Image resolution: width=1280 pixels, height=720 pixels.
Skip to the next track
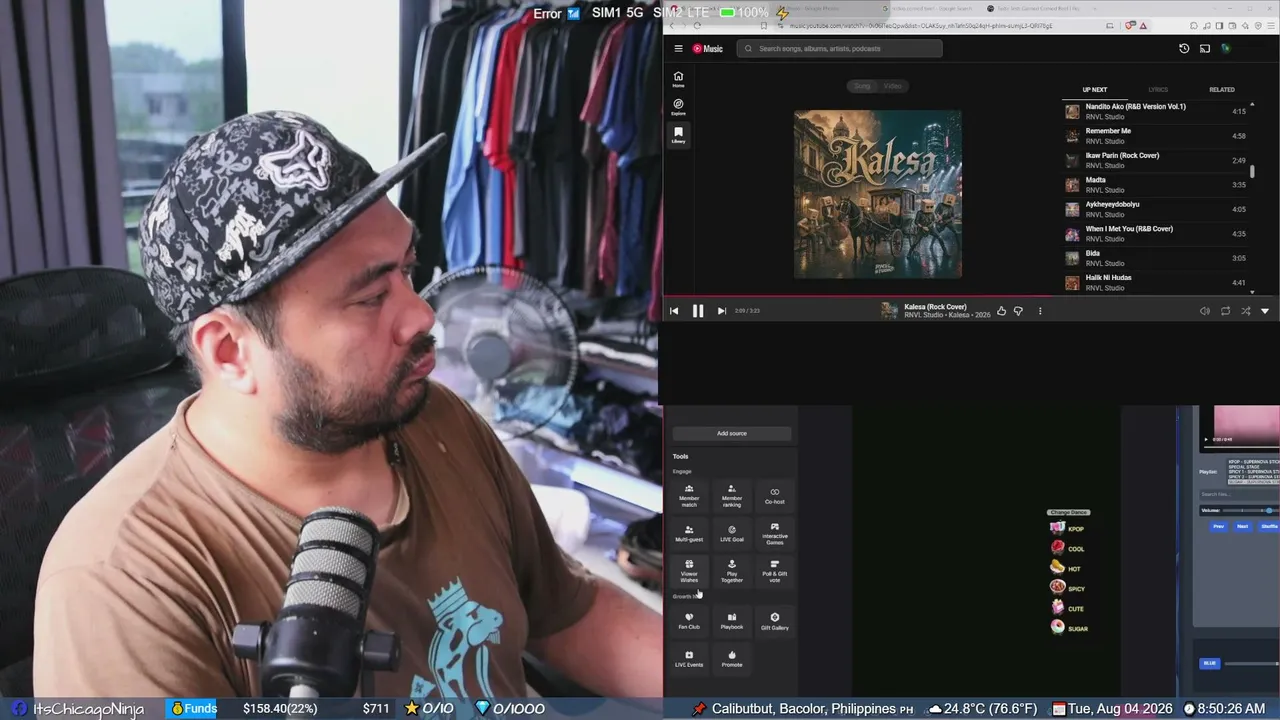(x=721, y=311)
